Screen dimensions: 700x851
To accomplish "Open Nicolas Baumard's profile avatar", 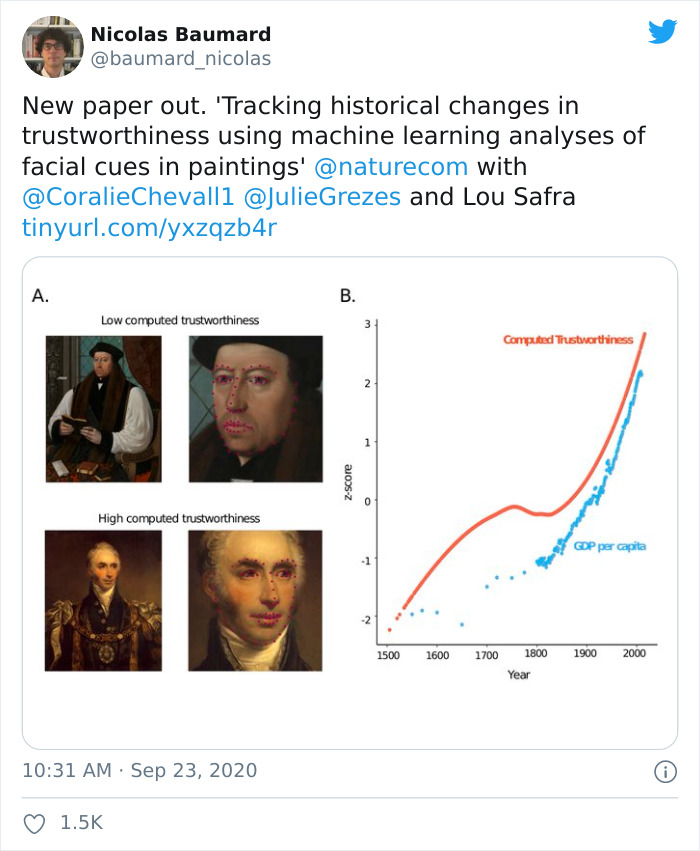I will pyautogui.click(x=52, y=45).
